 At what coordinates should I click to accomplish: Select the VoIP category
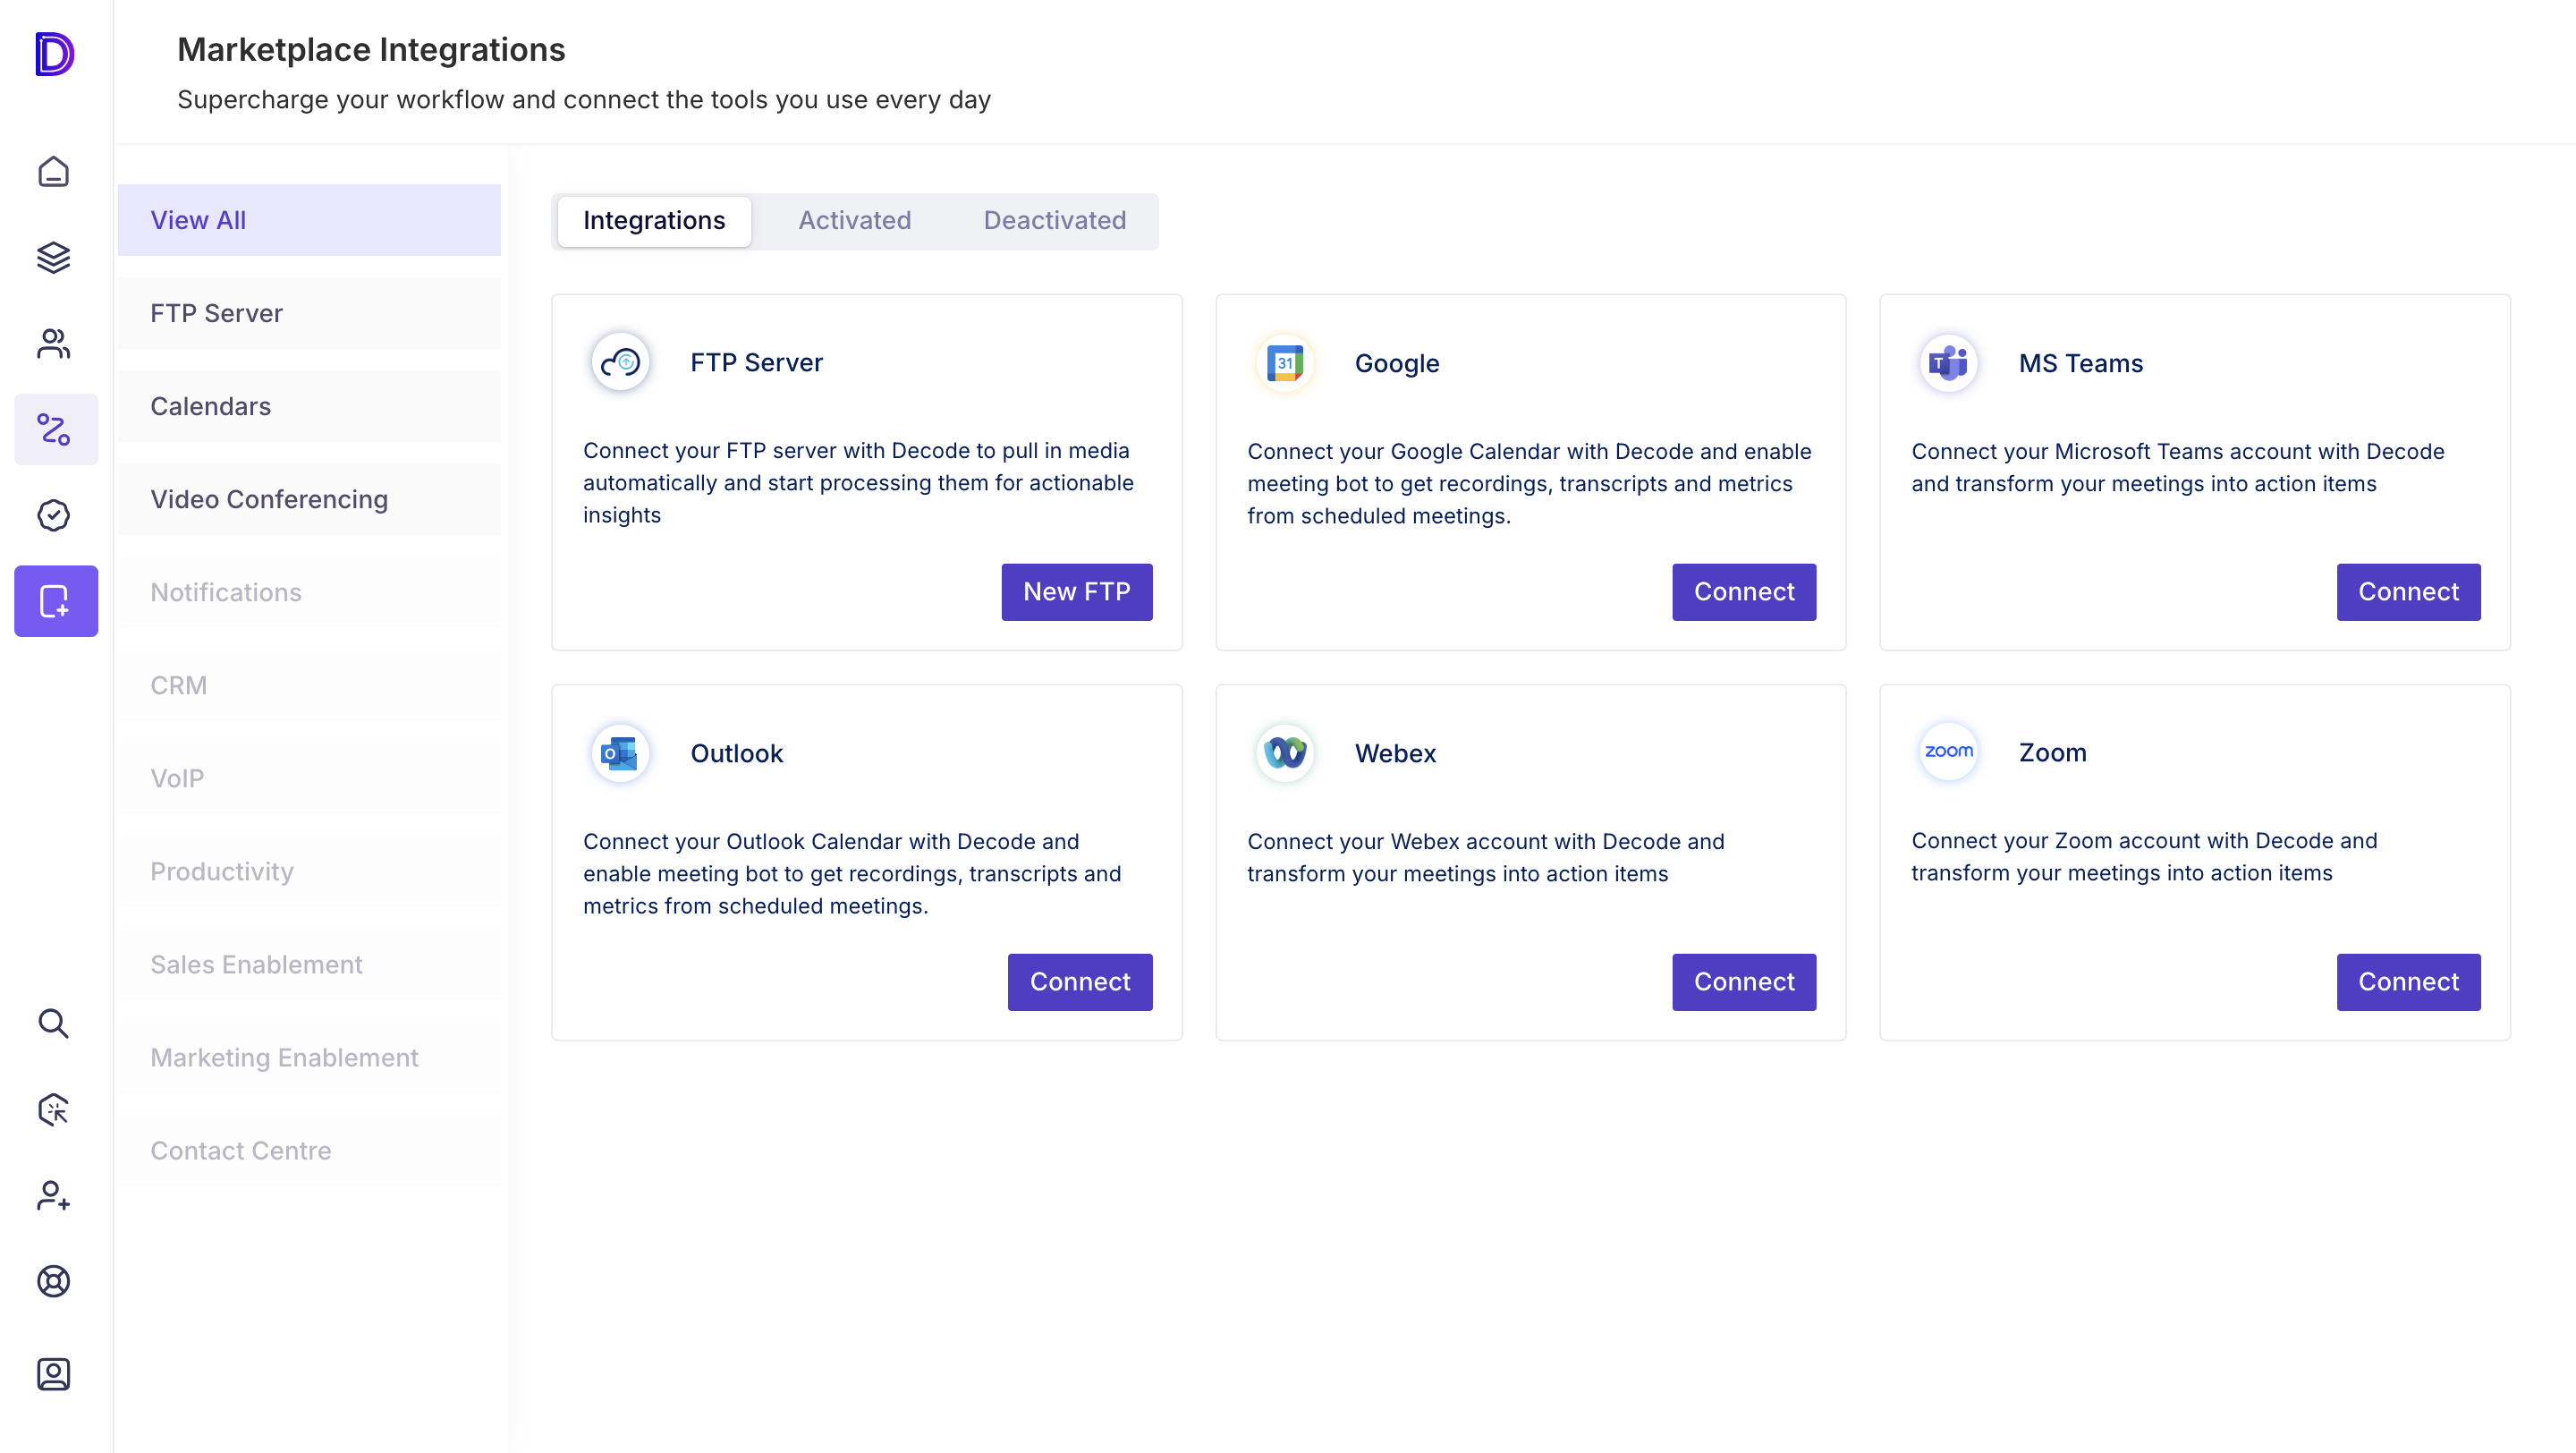309,778
